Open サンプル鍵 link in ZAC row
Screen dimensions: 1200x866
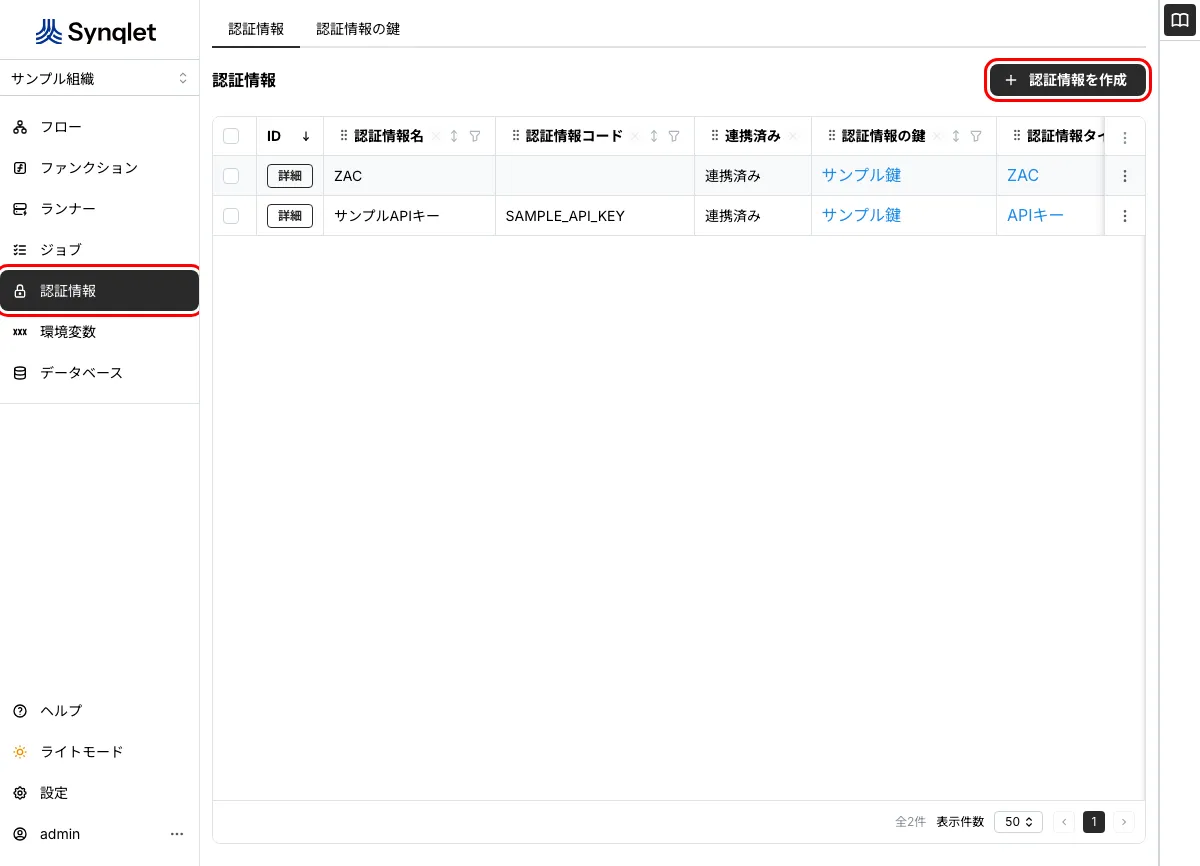pos(861,175)
